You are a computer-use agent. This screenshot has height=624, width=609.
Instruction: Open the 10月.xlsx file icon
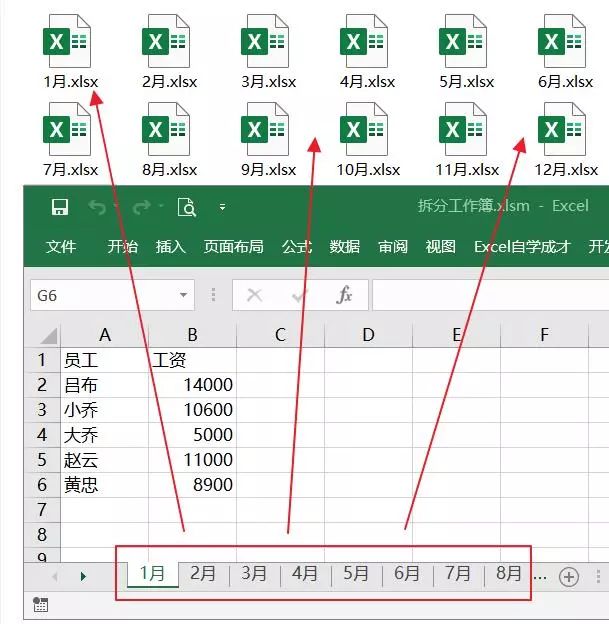point(364,129)
